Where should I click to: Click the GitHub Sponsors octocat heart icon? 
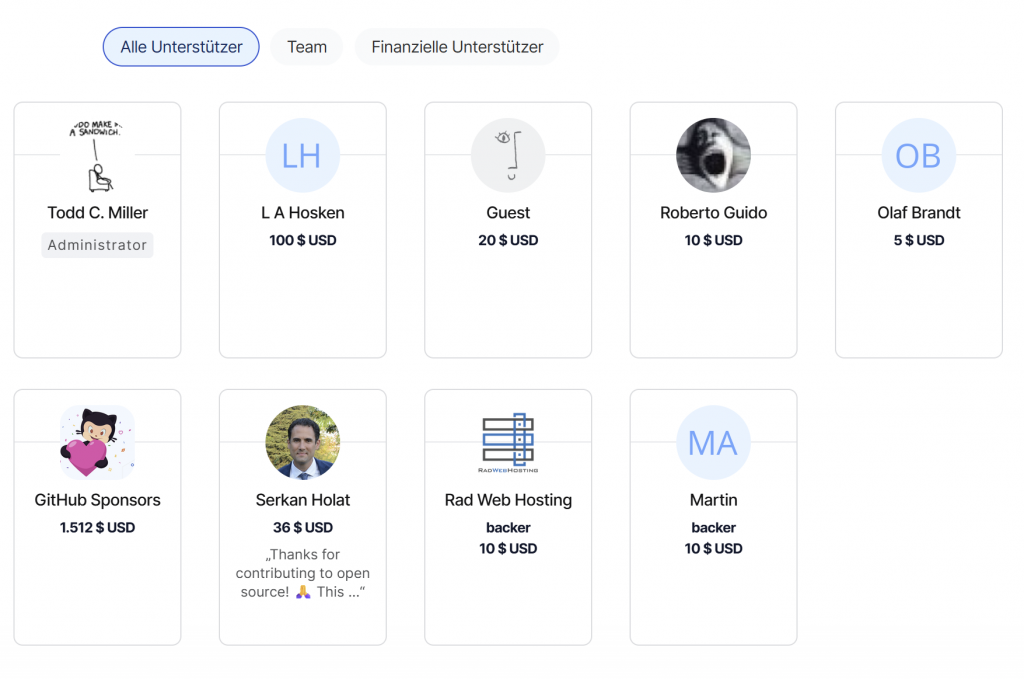click(x=97, y=443)
